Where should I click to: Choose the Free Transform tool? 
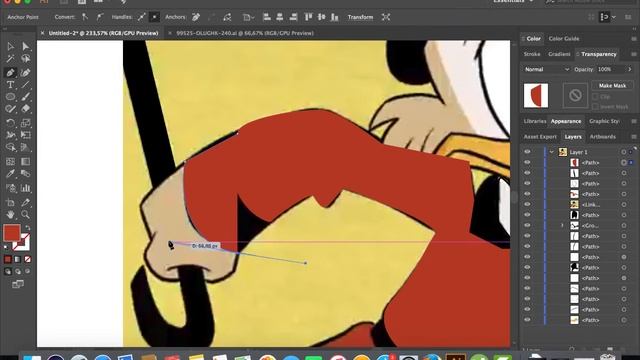25,135
